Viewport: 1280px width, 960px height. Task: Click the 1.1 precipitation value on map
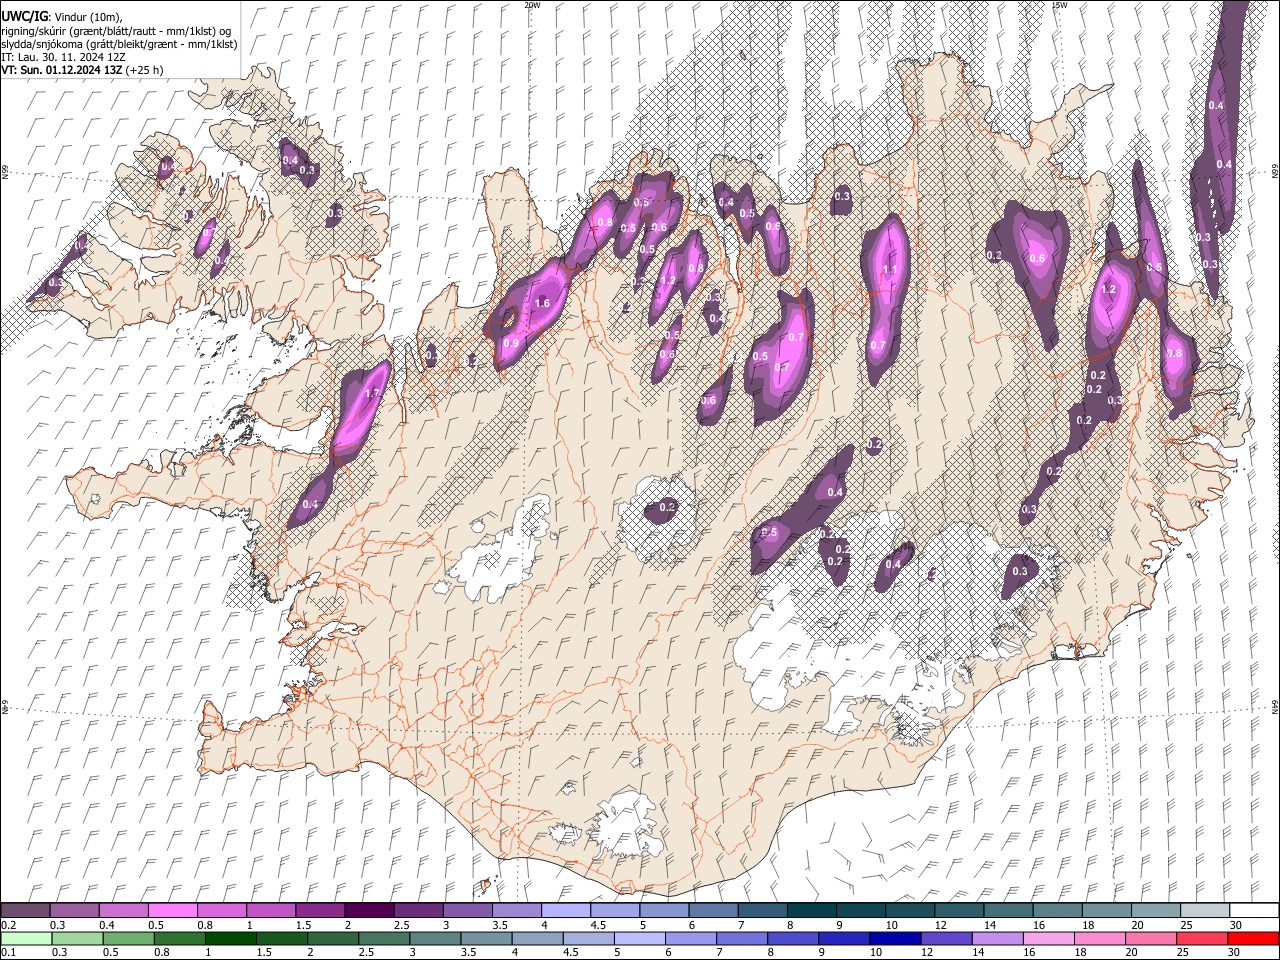(x=889, y=270)
